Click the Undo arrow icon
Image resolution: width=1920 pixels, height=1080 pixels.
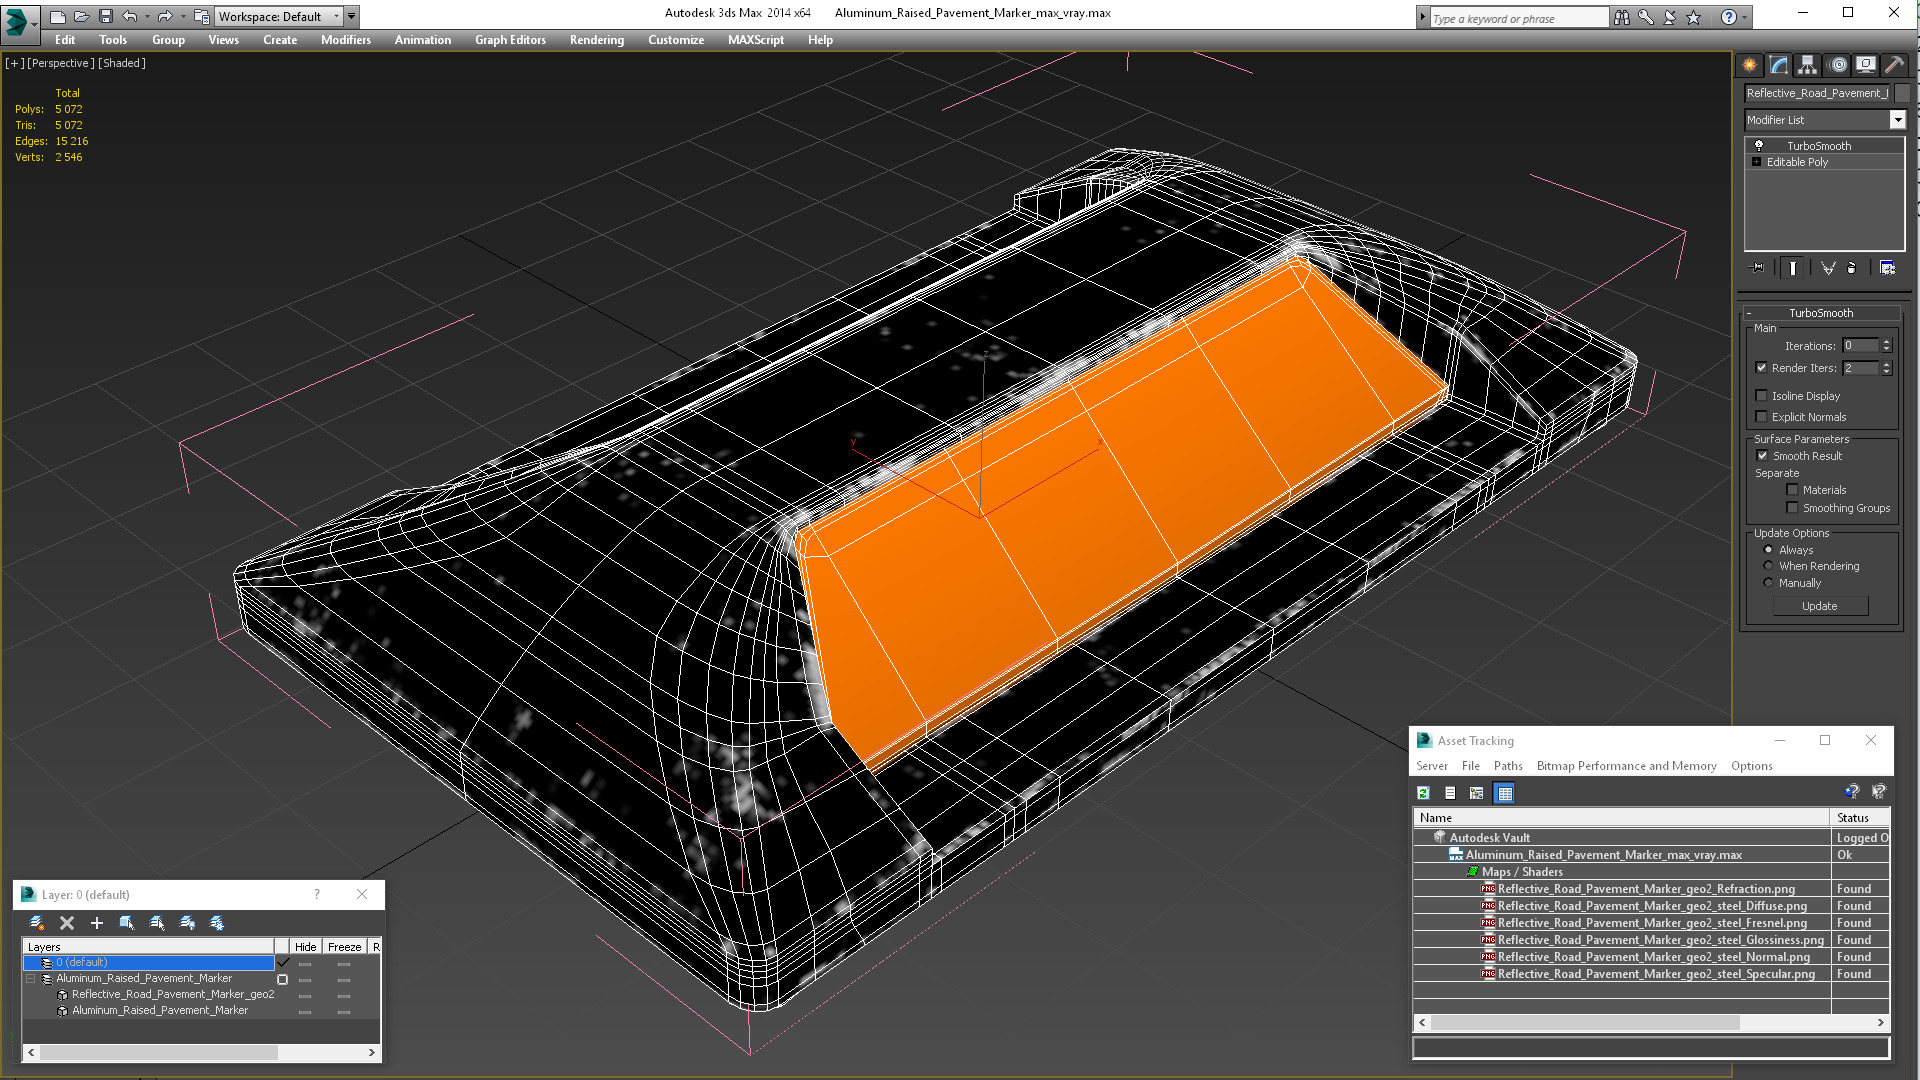coord(129,16)
